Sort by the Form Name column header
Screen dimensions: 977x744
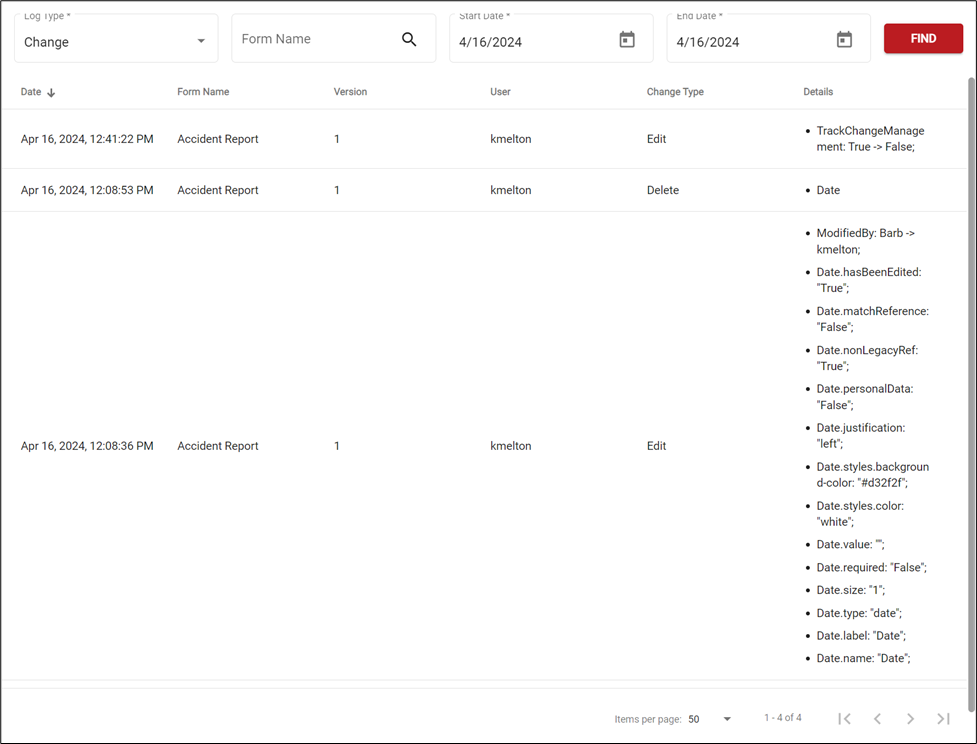click(x=203, y=92)
